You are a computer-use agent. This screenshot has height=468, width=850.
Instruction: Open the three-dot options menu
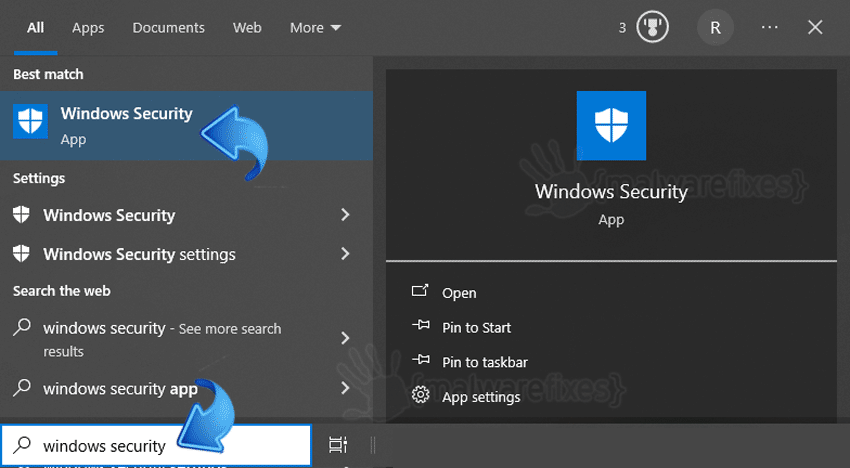point(769,27)
